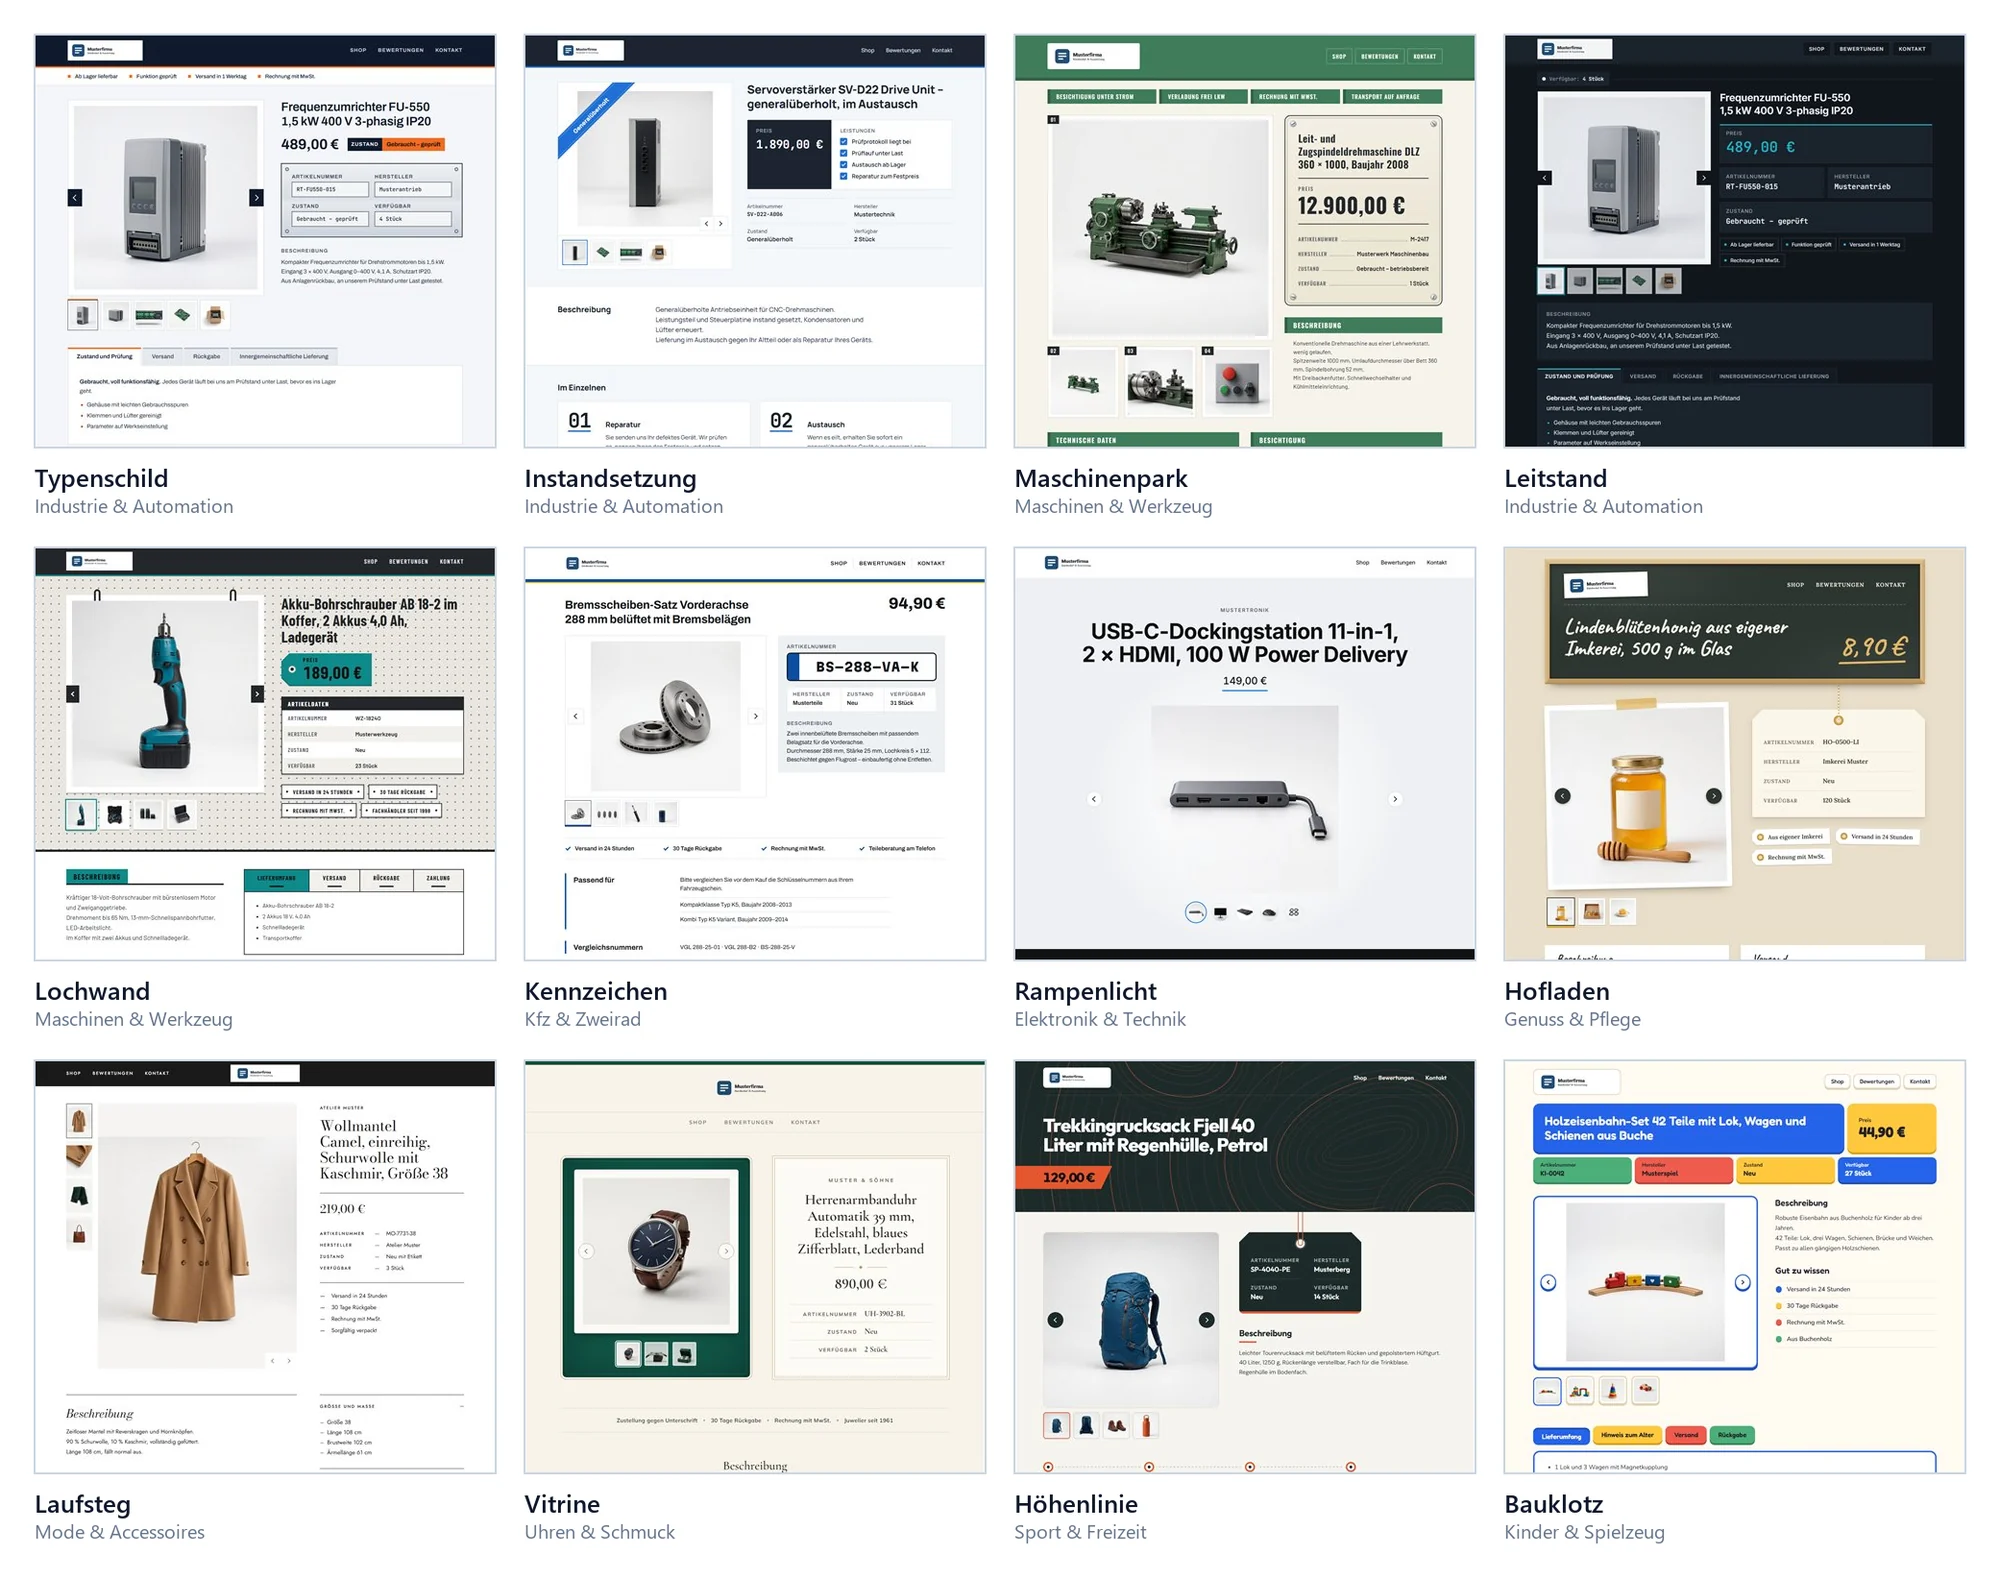Click the Lochwand template title
2000x1579 pixels.
pos(92,992)
